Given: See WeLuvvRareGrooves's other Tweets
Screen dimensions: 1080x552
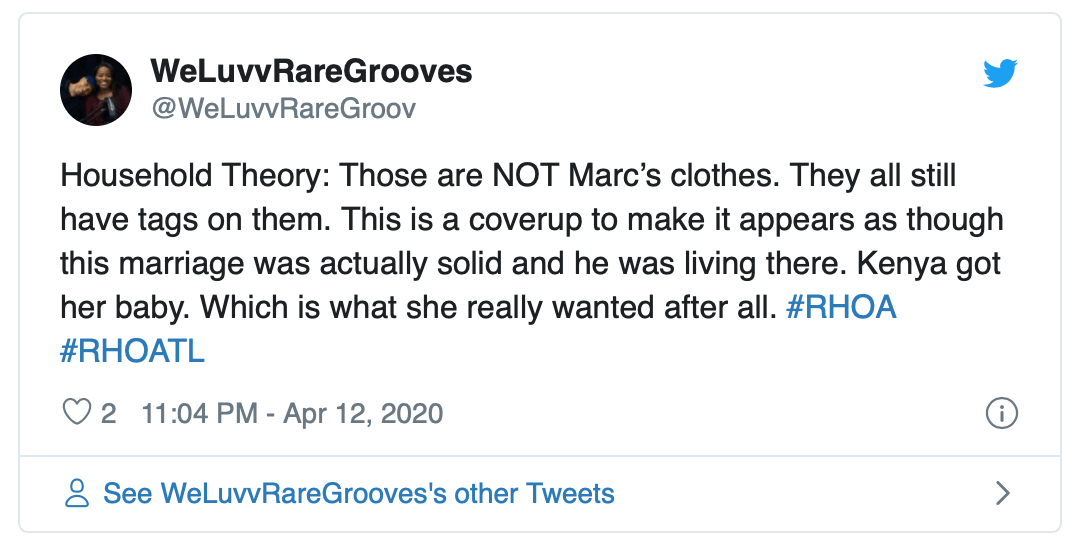Looking at the screenshot, I should pyautogui.click(x=359, y=493).
